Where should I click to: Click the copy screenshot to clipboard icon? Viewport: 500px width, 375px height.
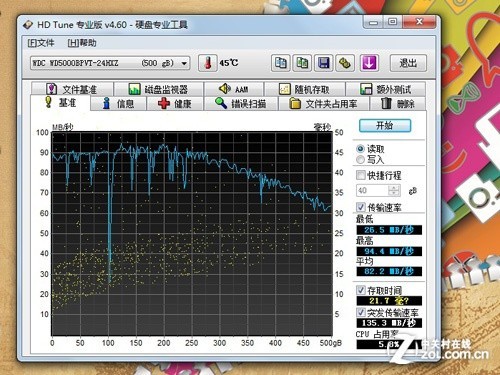[302, 63]
